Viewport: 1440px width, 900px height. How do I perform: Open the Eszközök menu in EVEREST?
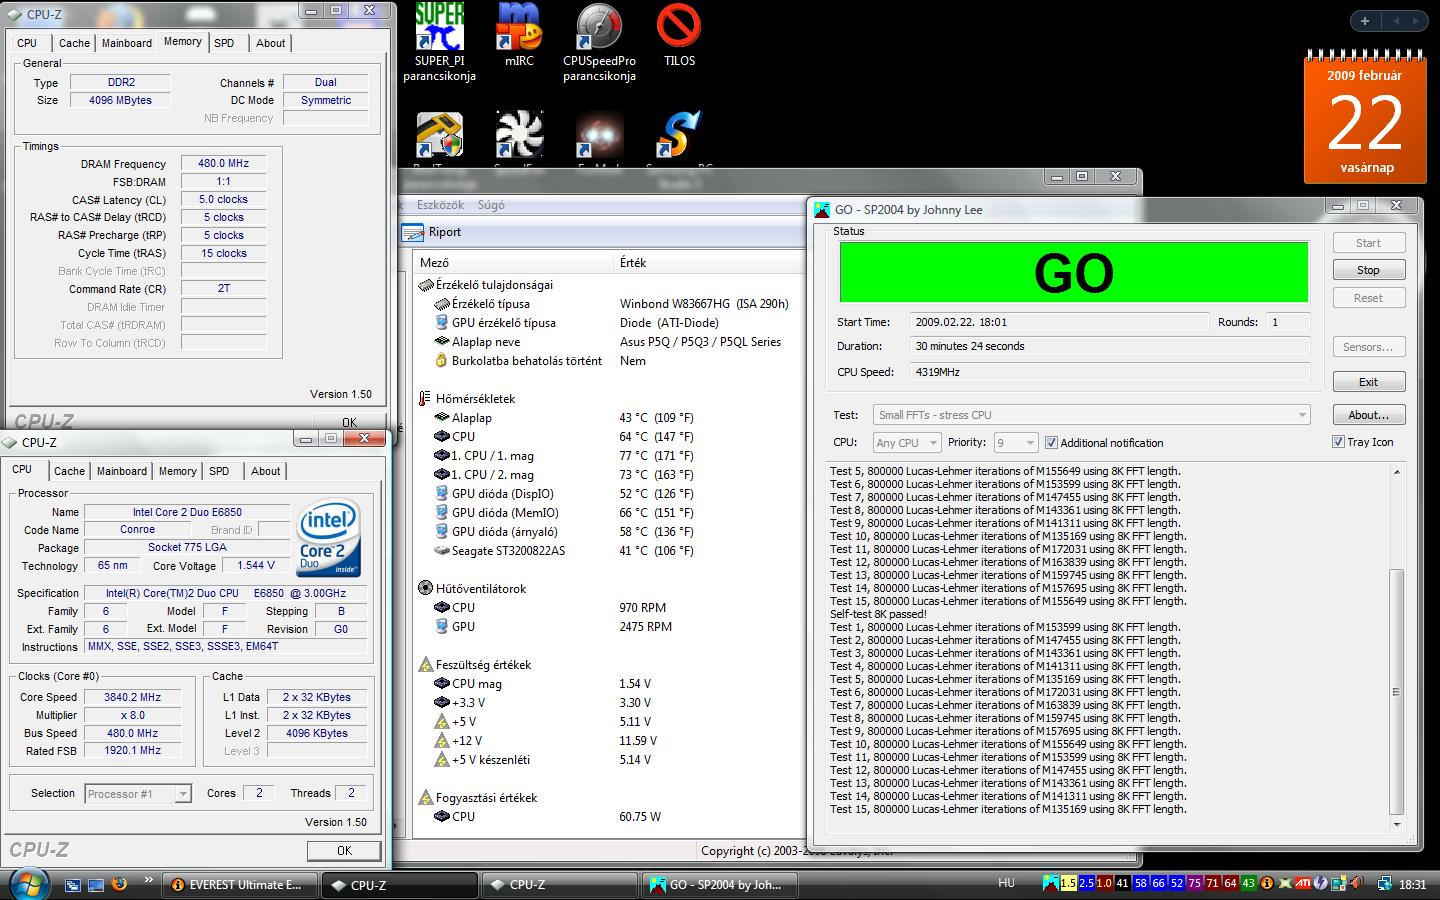(x=440, y=205)
